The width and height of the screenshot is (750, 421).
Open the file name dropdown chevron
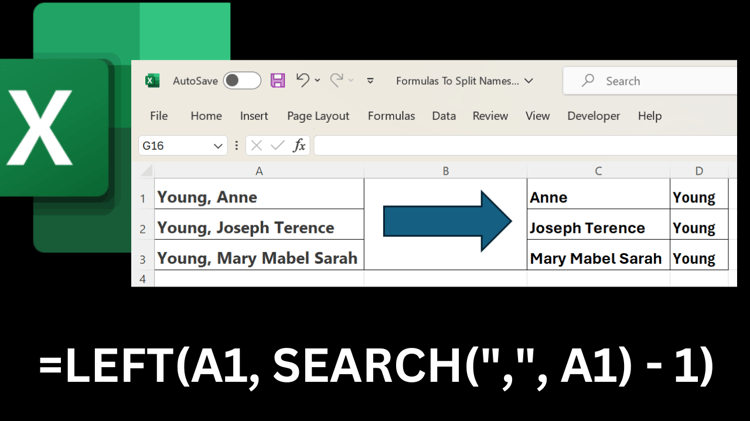tap(529, 81)
